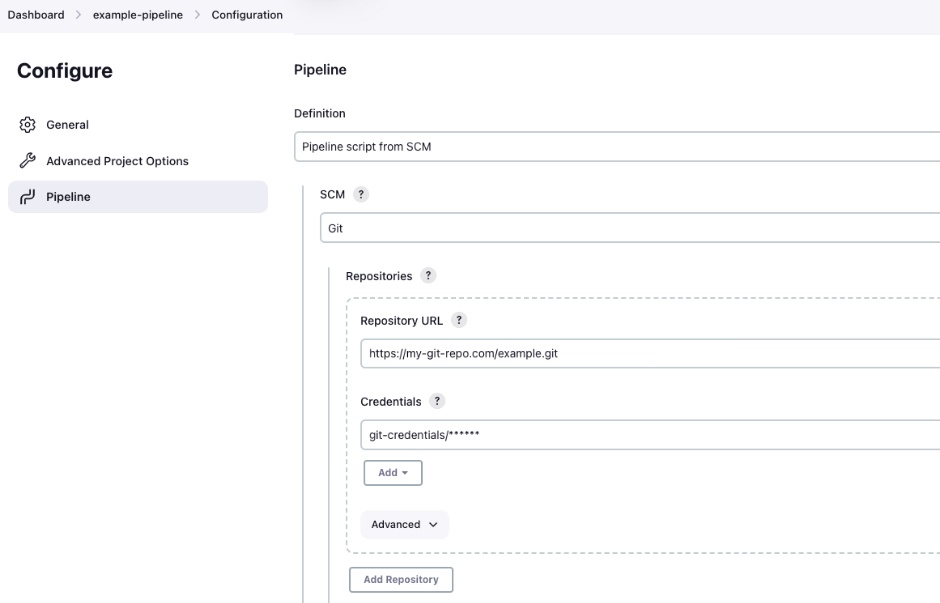
Task: Show help for Credentials field
Action: click(437, 401)
